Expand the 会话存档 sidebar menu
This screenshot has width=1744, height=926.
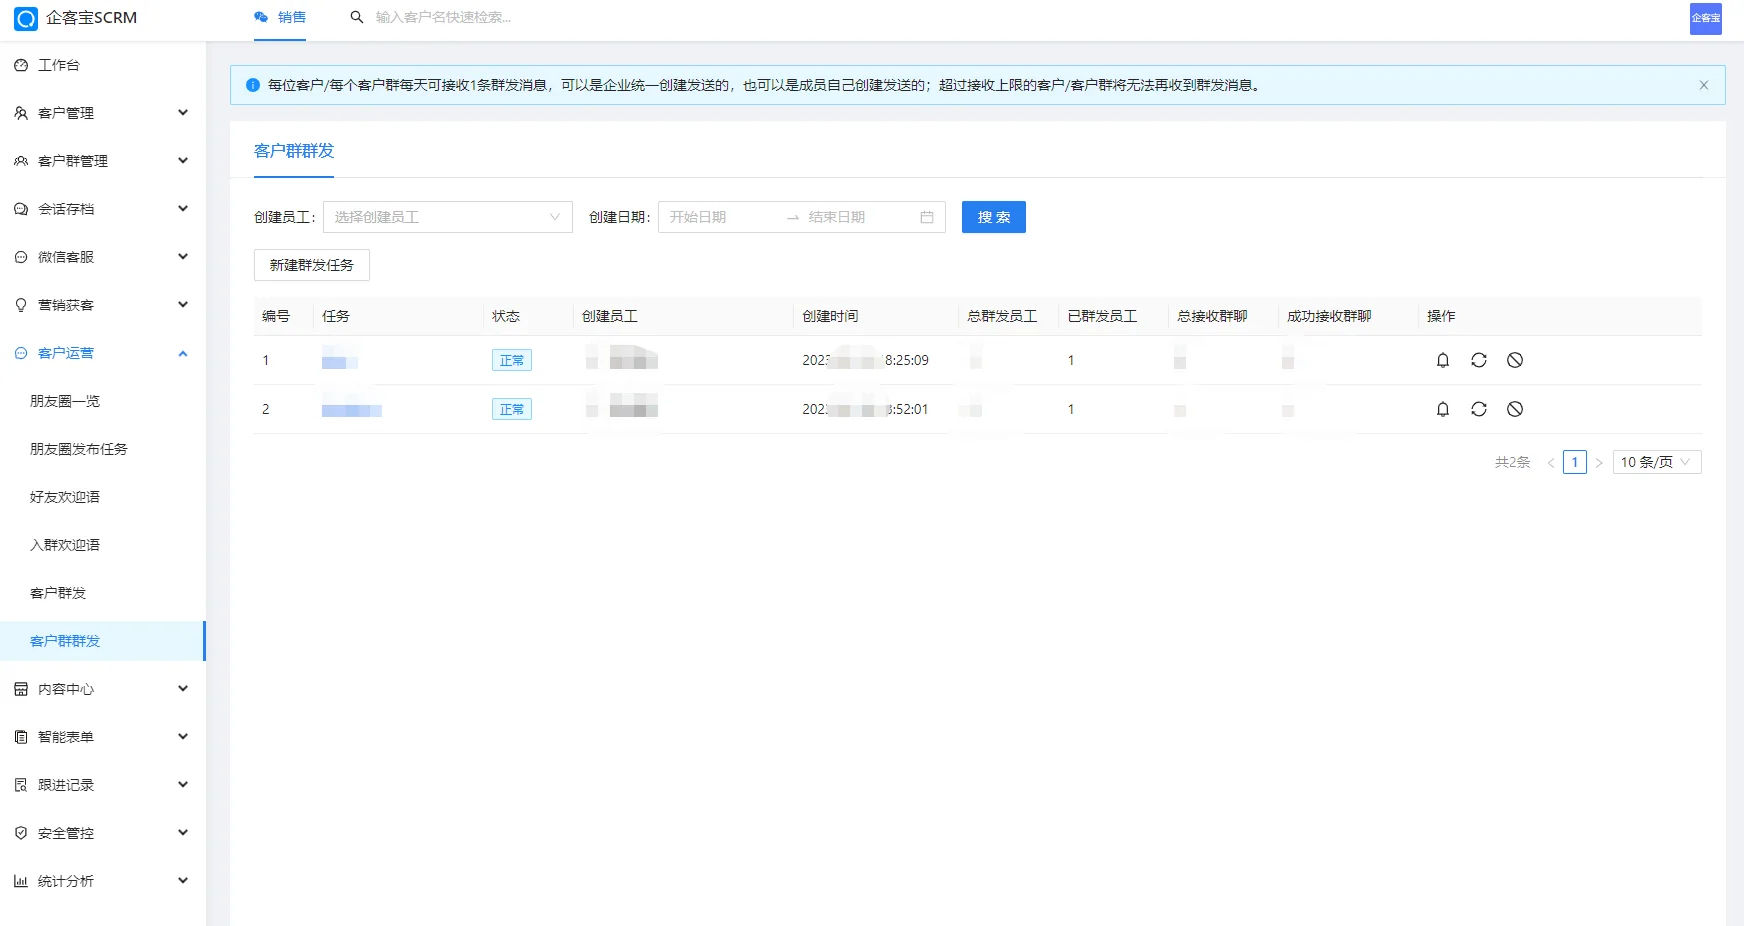[103, 209]
